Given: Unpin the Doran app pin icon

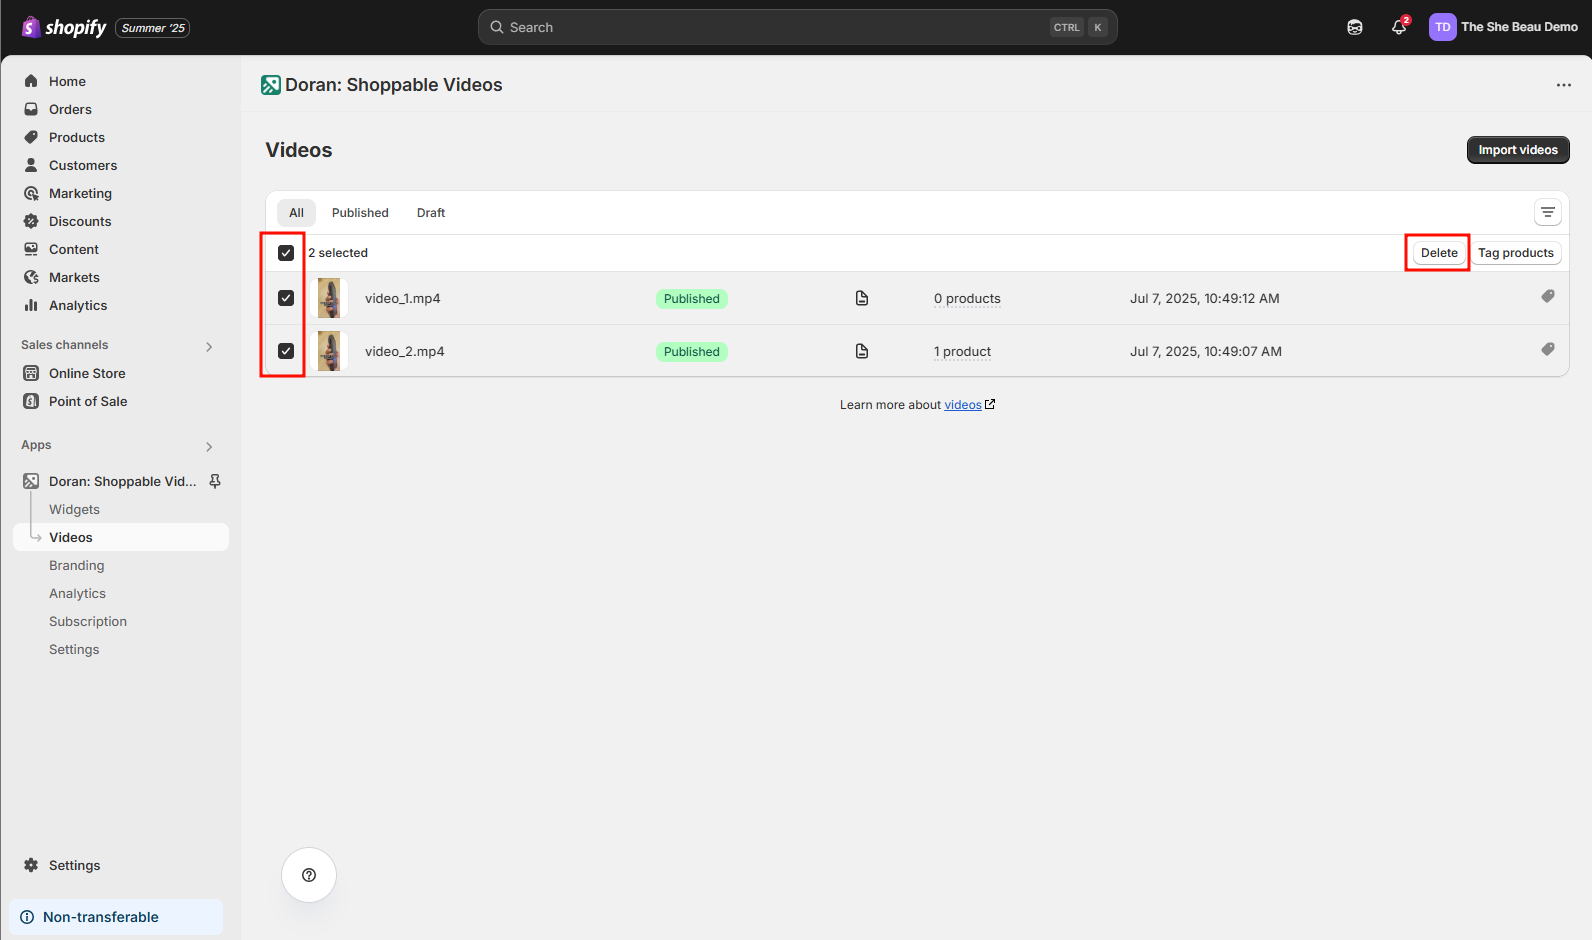Looking at the screenshot, I should click(x=215, y=481).
